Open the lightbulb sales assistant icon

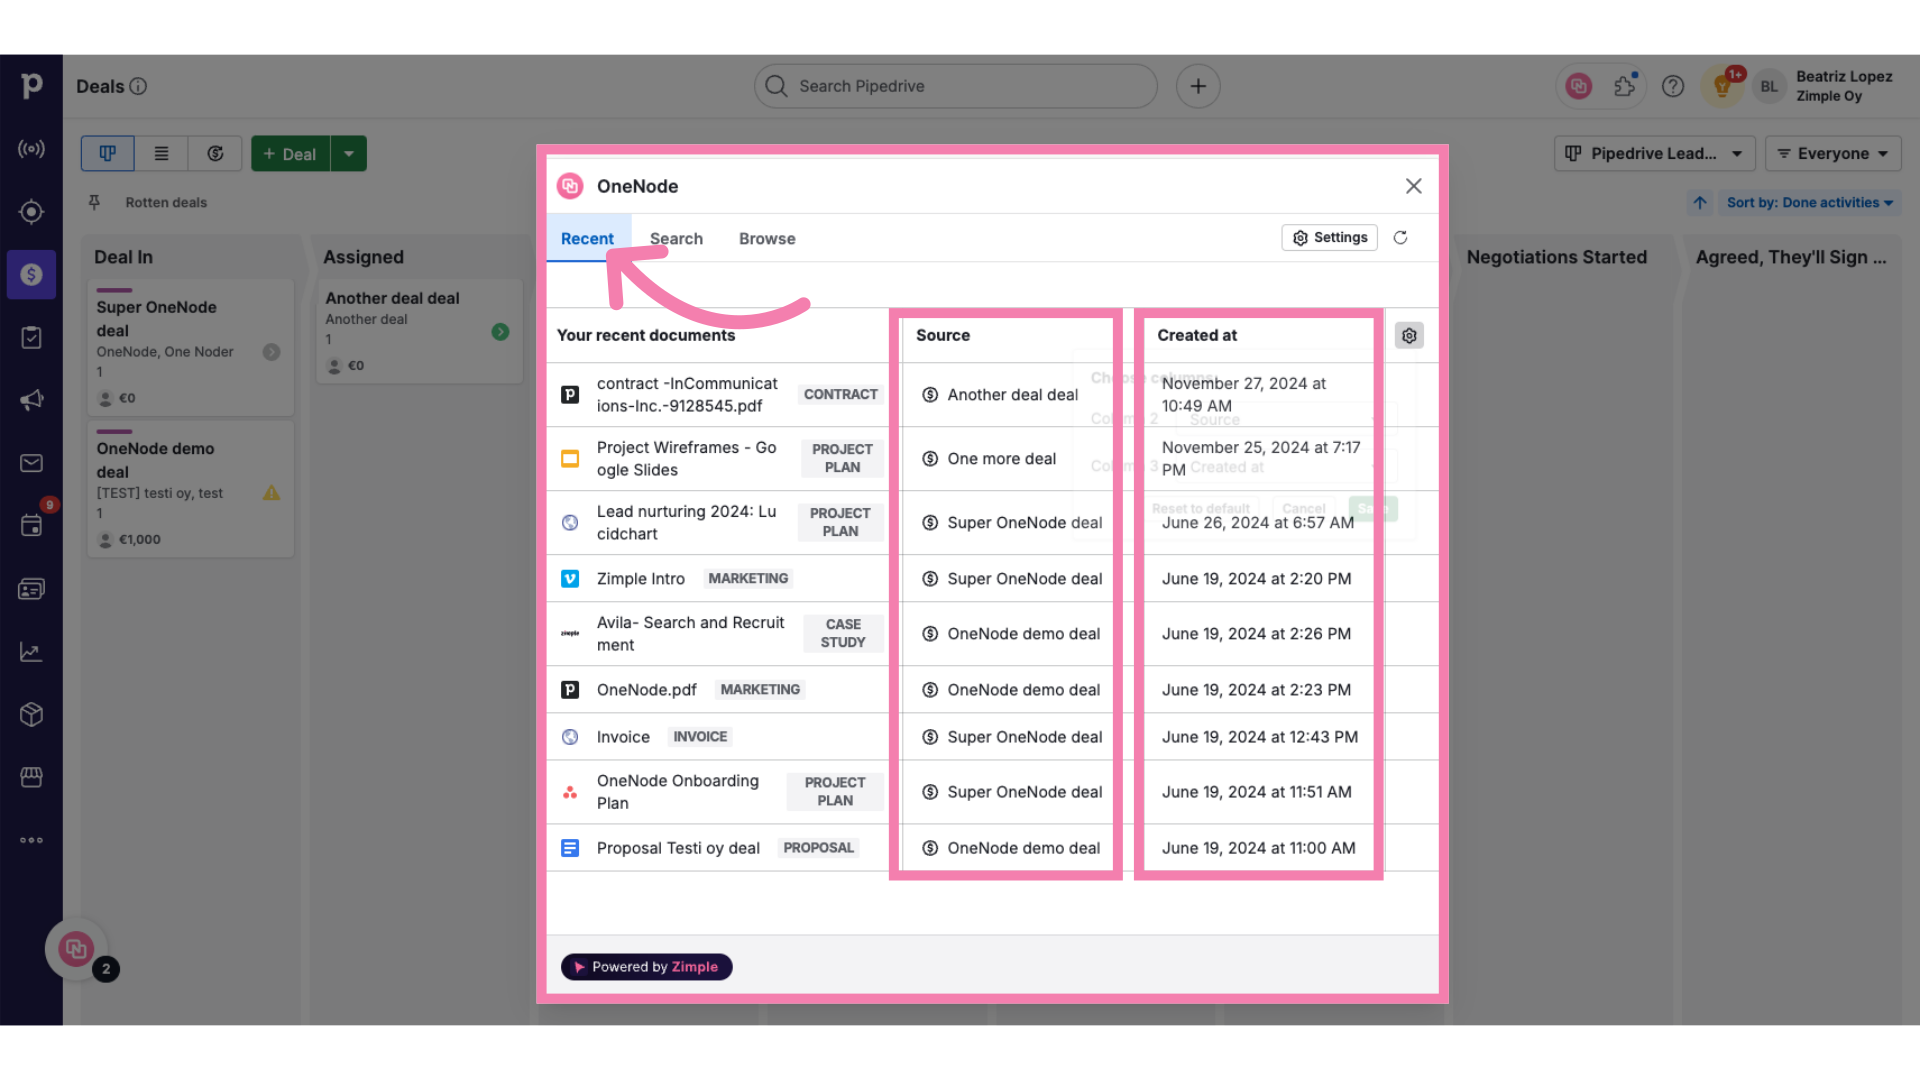pyautogui.click(x=1722, y=86)
